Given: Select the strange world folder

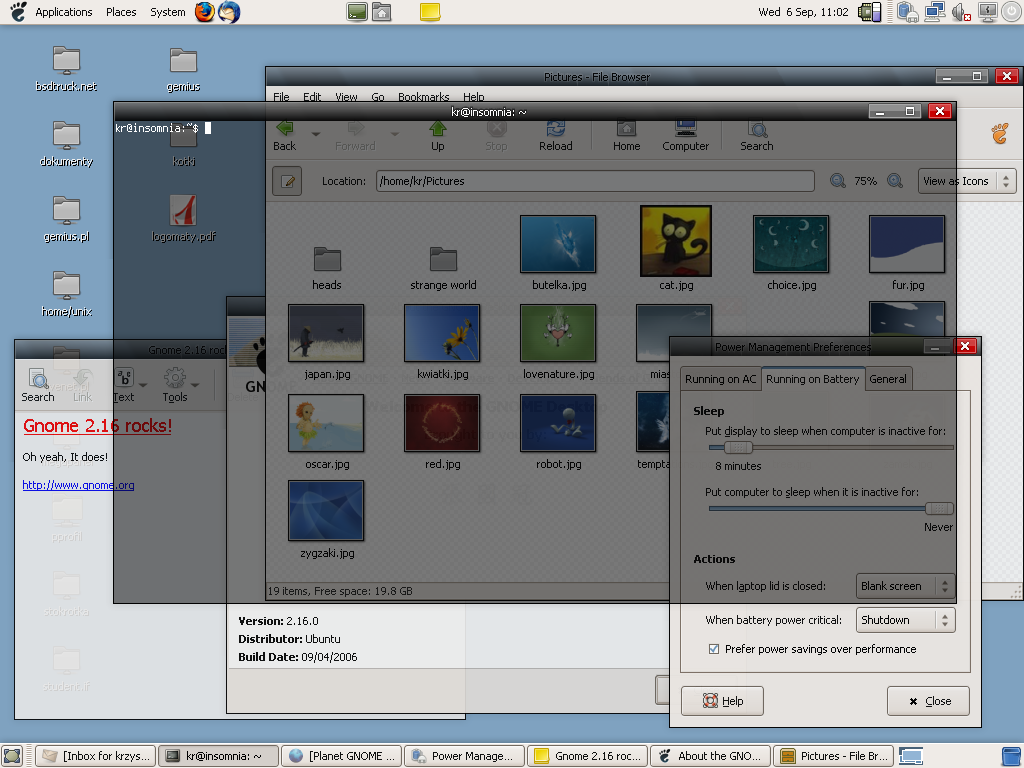Looking at the screenshot, I should pyautogui.click(x=443, y=268).
